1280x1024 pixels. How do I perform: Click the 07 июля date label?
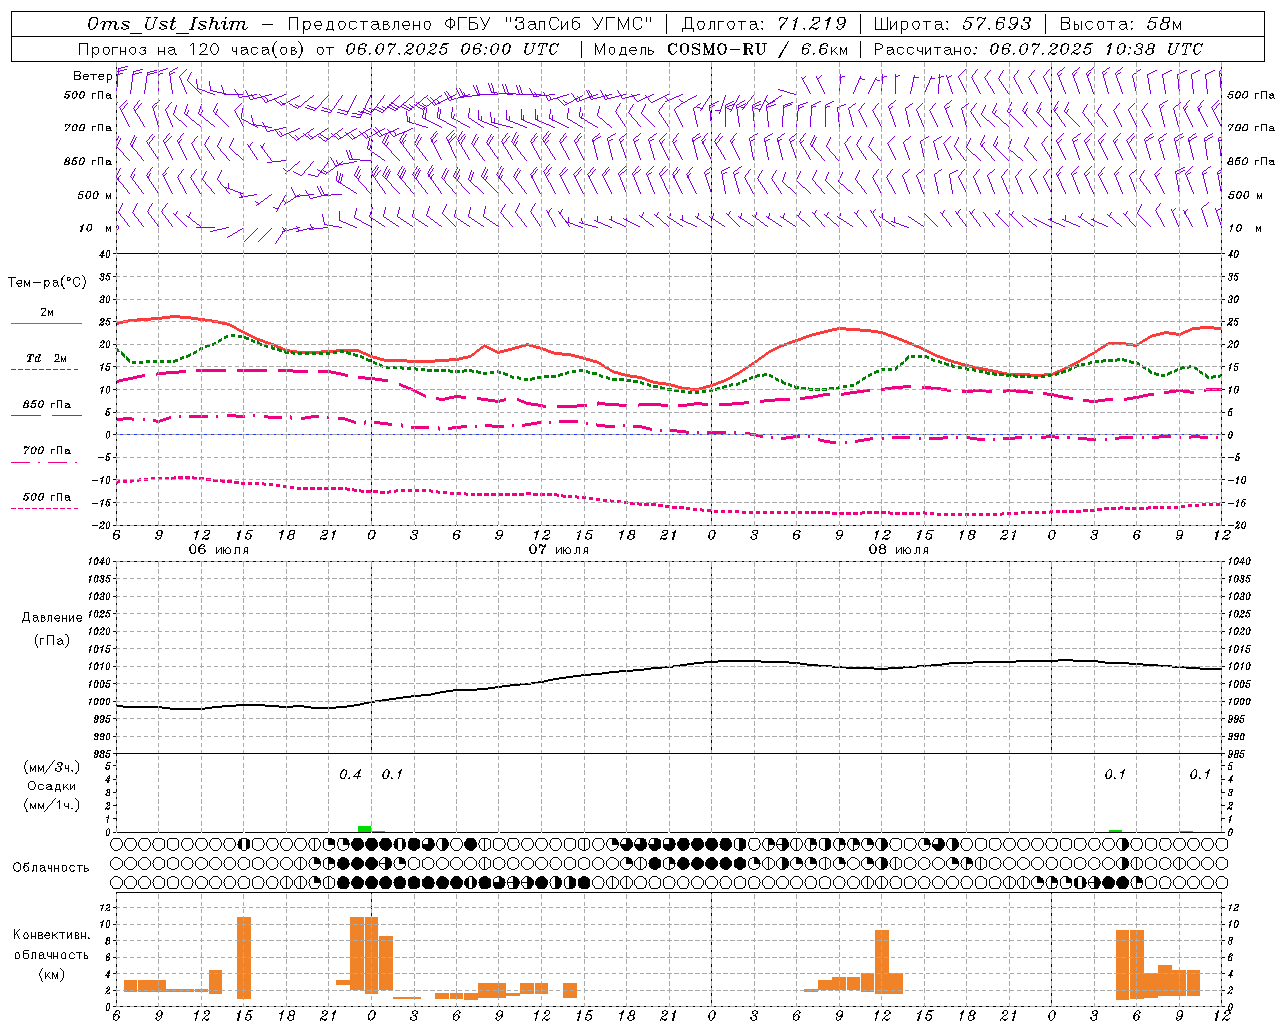pyautogui.click(x=558, y=550)
